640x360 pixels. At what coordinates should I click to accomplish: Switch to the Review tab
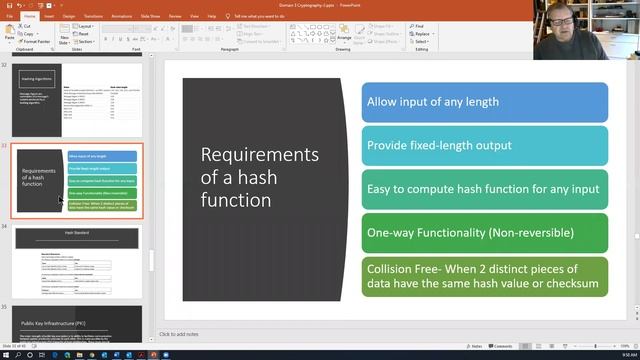pyautogui.click(x=175, y=16)
